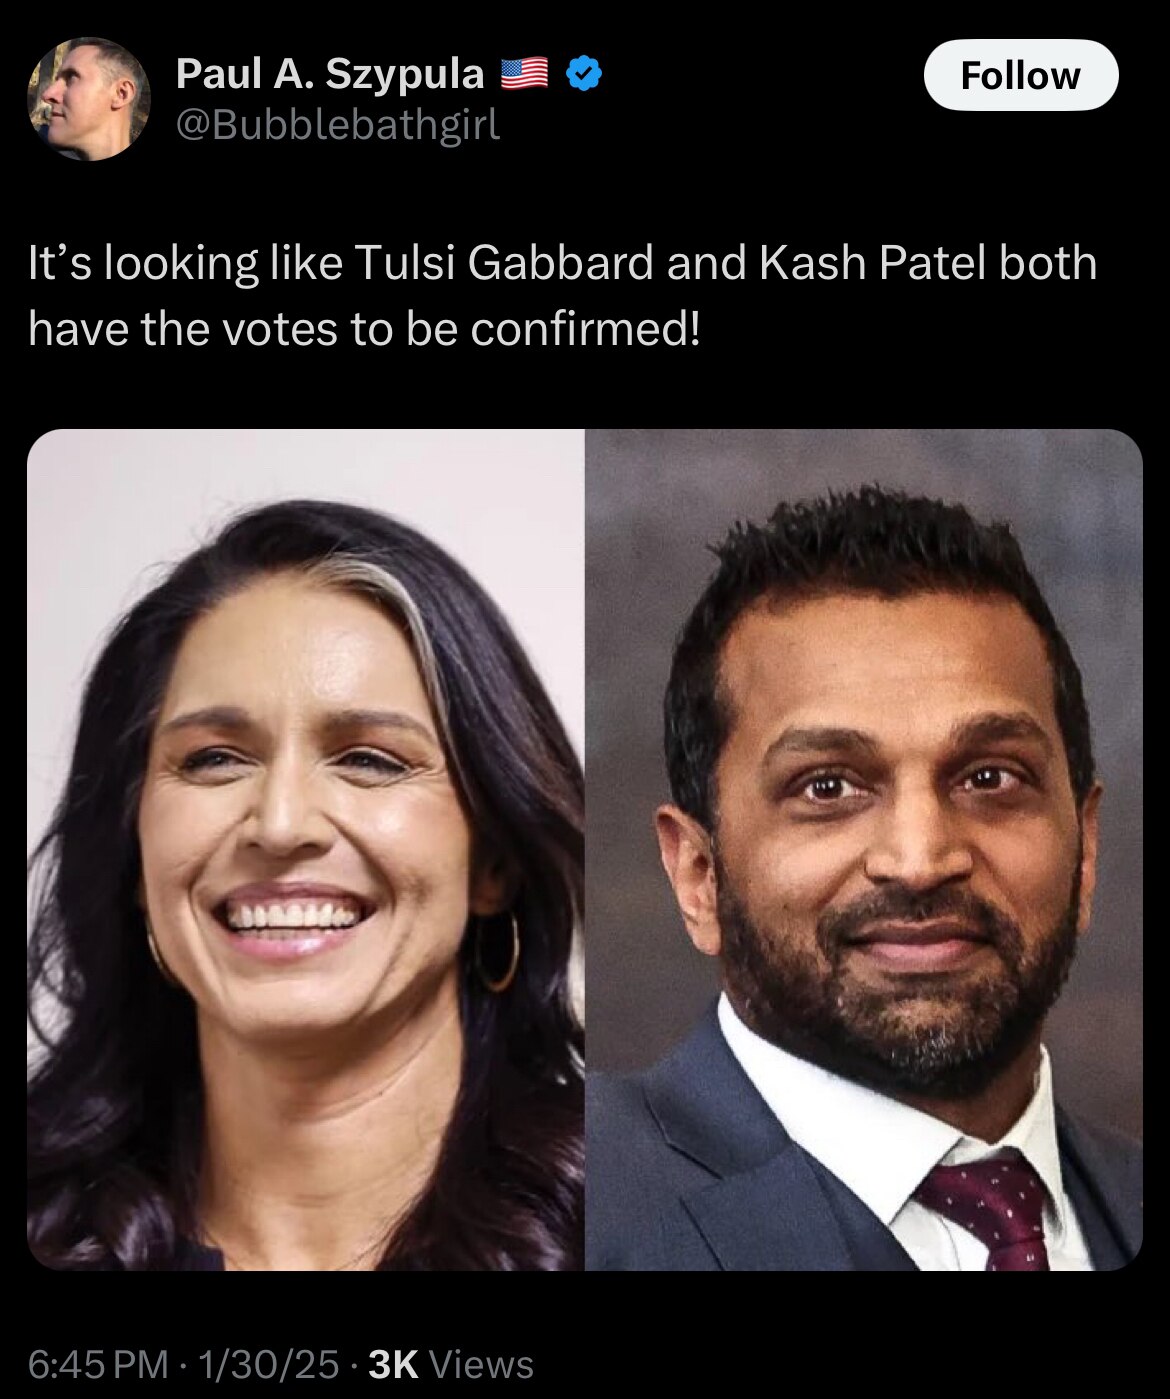Click the white shirt collar in right photo
Viewport: 1170px width, 1399px height.
point(800,1090)
